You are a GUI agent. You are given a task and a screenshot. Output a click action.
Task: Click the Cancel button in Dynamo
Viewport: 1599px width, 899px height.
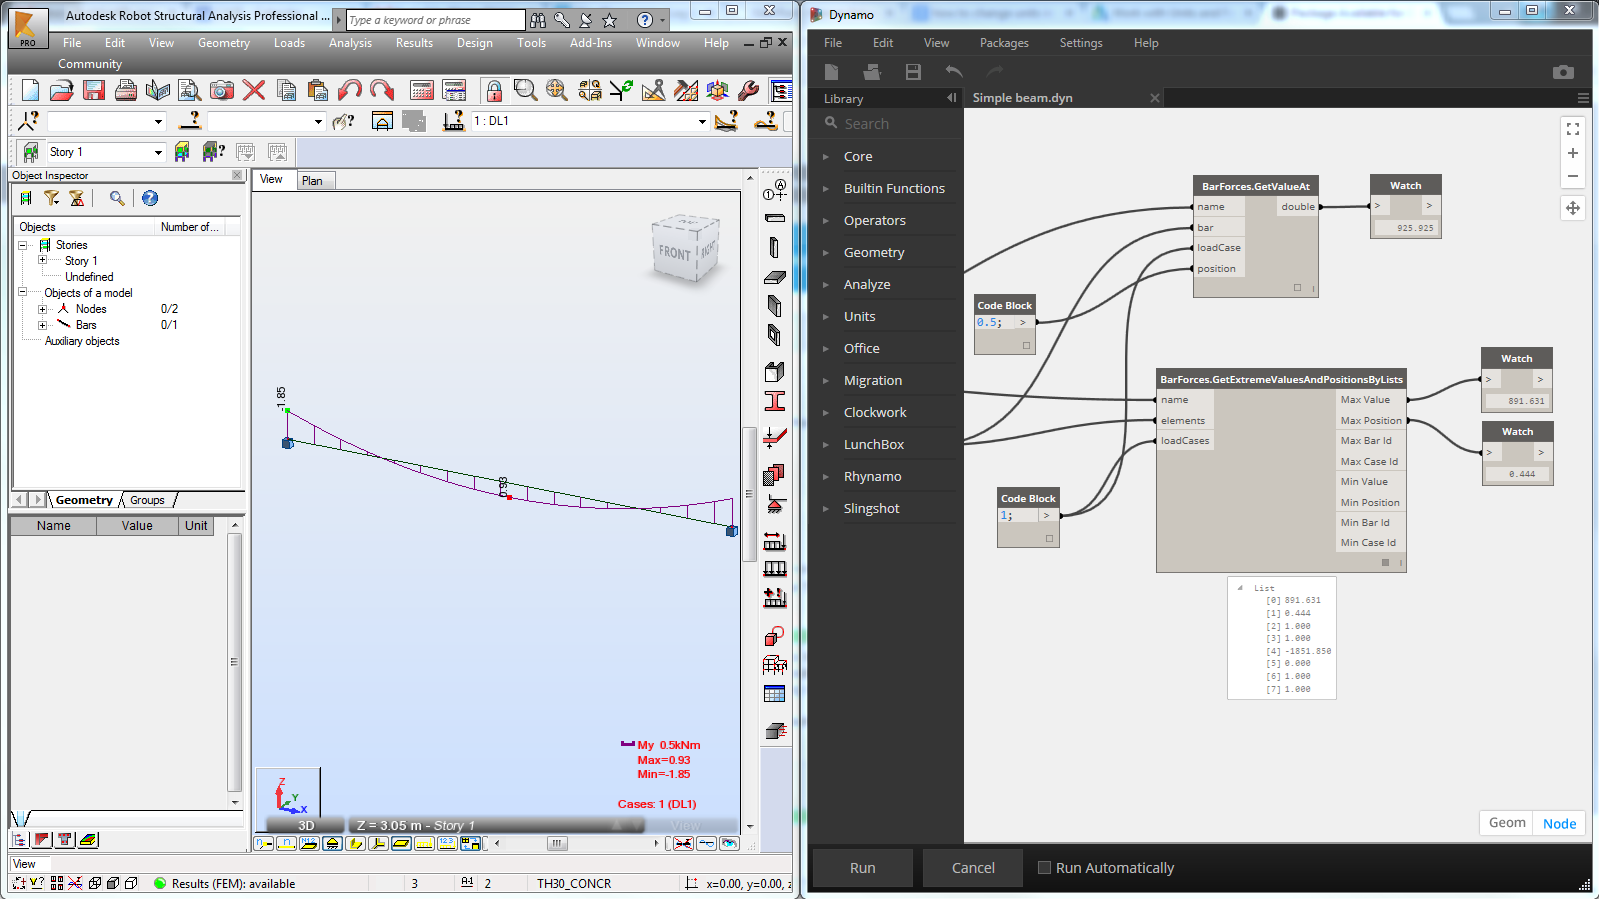click(x=973, y=868)
